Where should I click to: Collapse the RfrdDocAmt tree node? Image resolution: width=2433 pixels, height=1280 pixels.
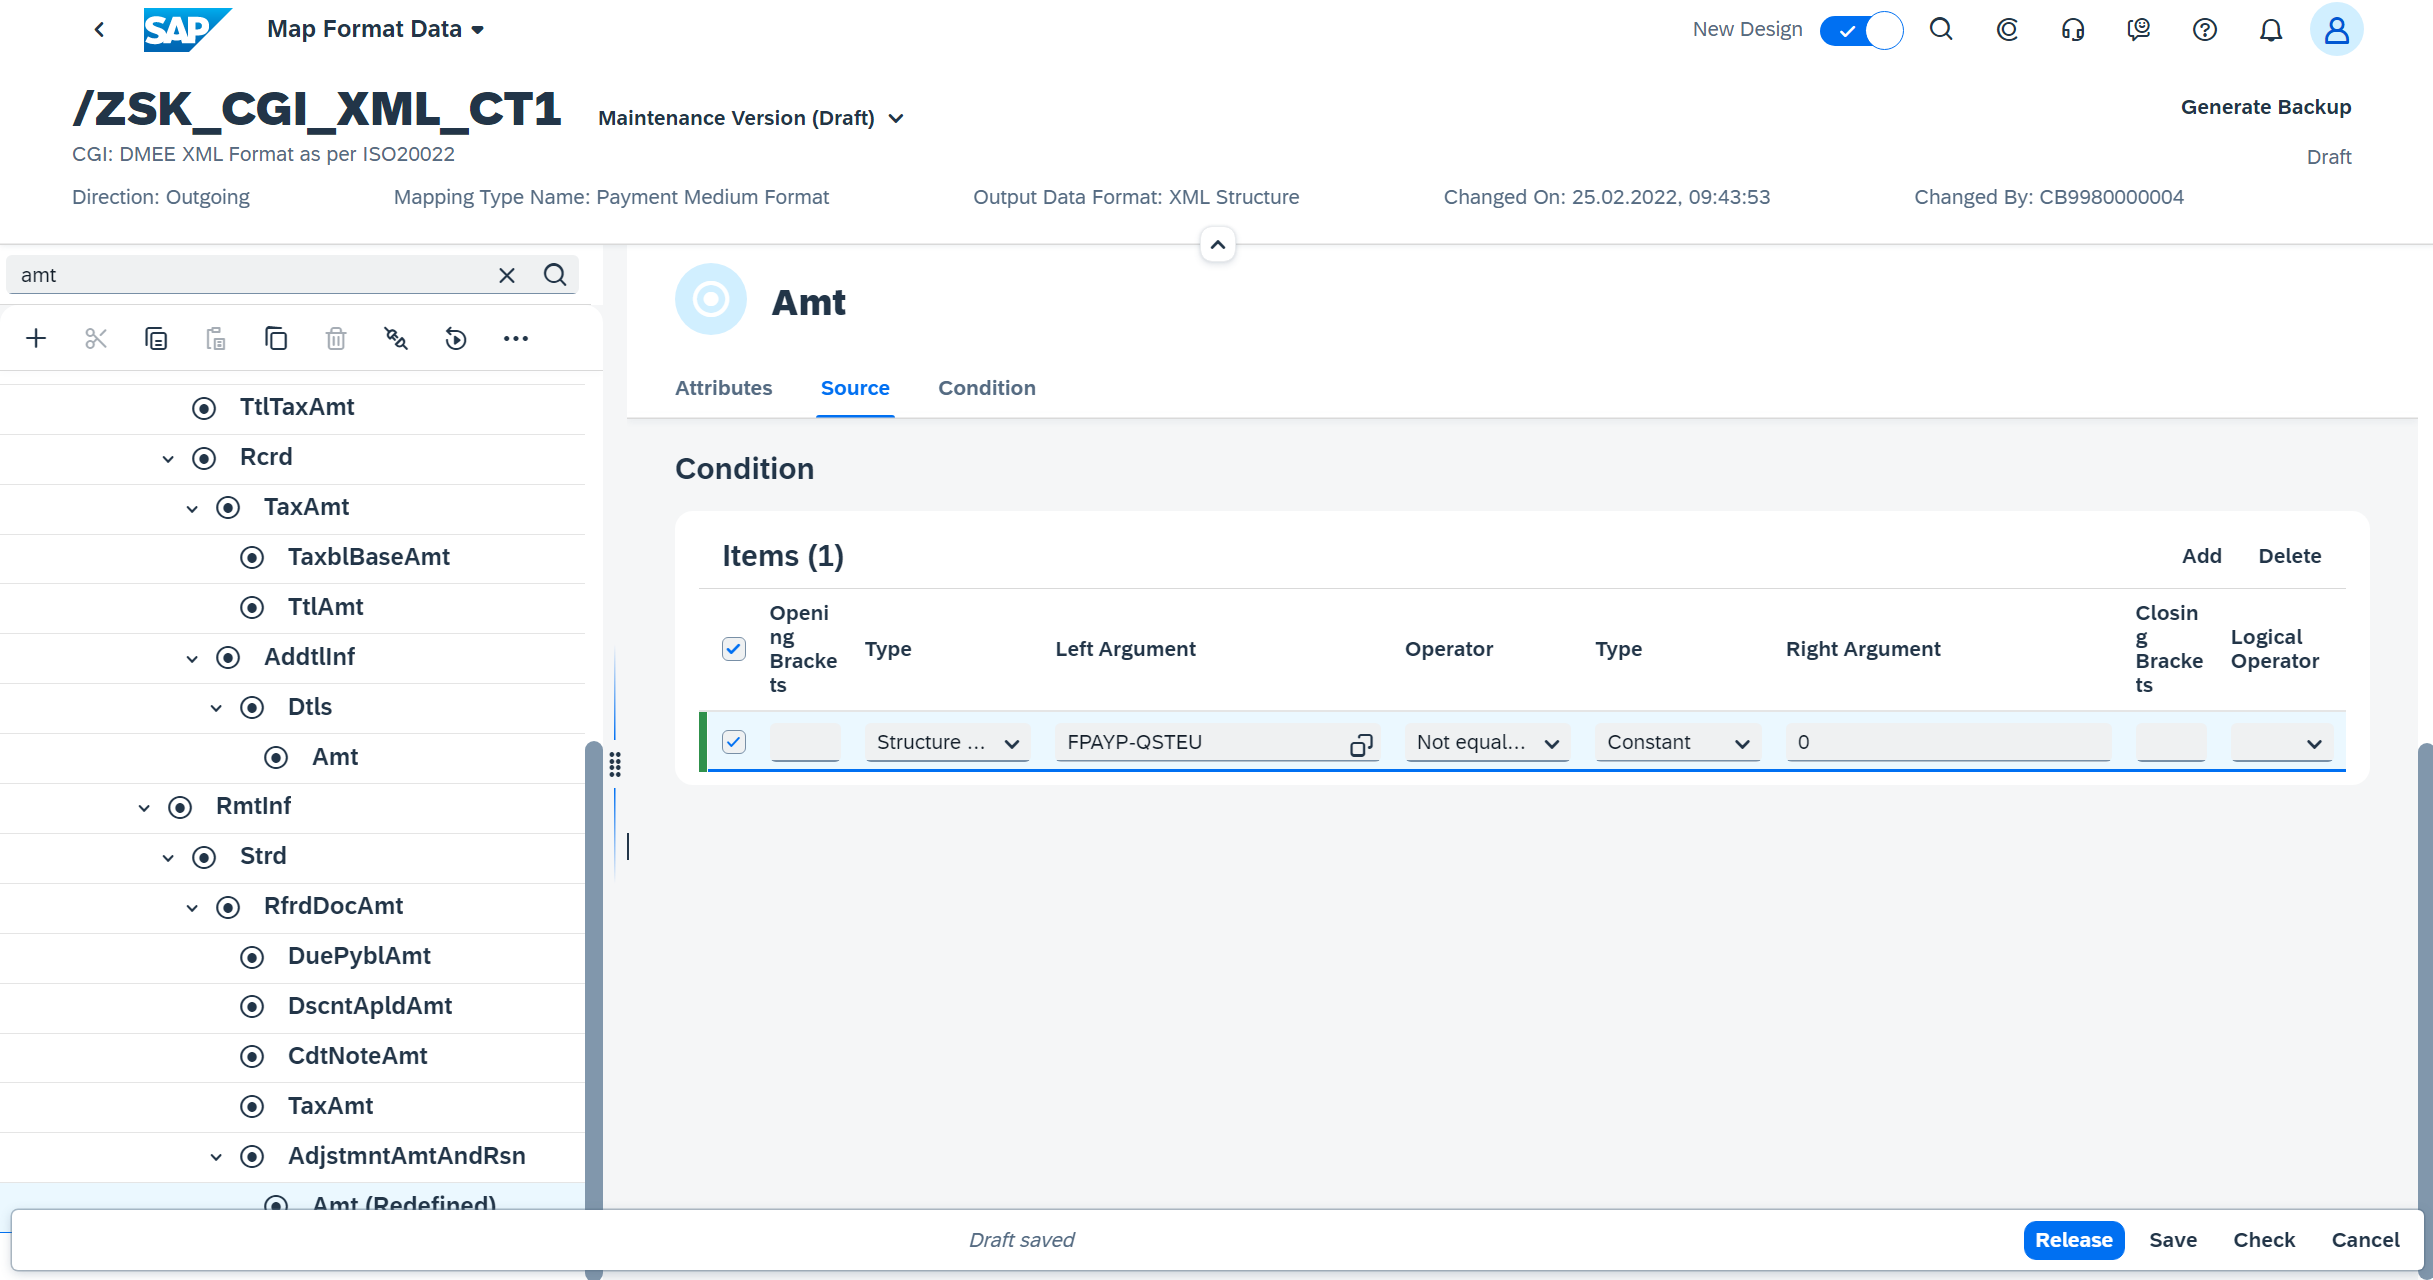192,908
